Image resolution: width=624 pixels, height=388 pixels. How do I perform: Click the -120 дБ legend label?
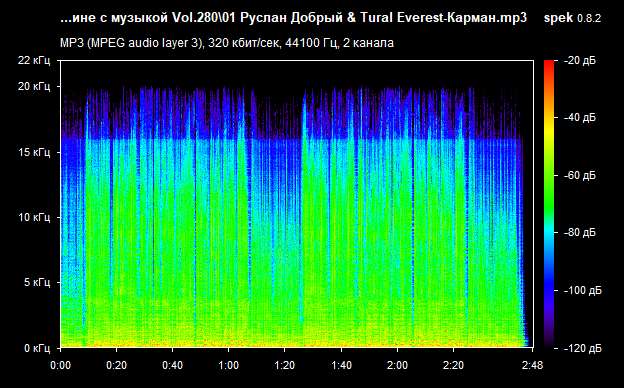[x=583, y=348]
